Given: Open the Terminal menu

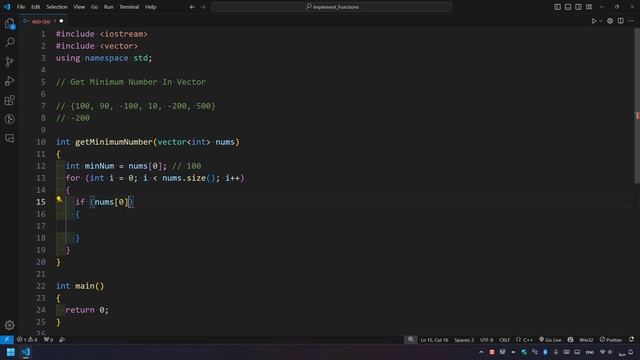Looking at the screenshot, I should coord(129,7).
